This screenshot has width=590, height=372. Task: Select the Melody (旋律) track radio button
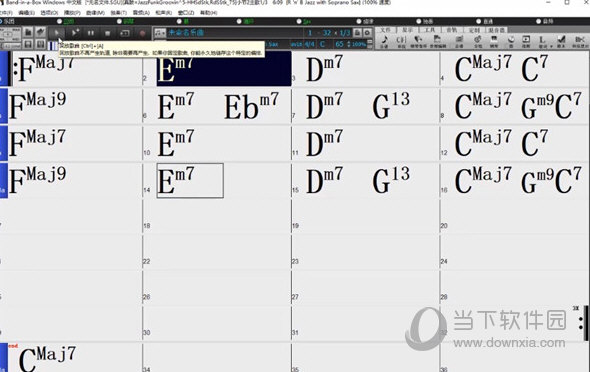pos(359,21)
